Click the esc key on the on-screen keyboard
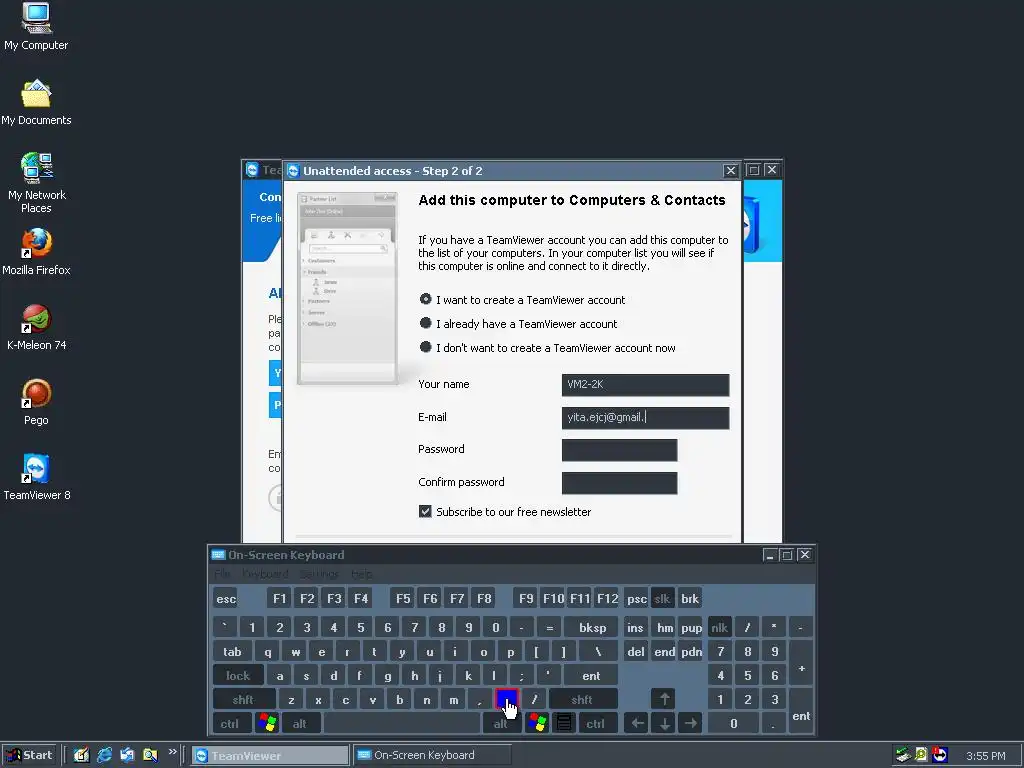 coord(226,599)
